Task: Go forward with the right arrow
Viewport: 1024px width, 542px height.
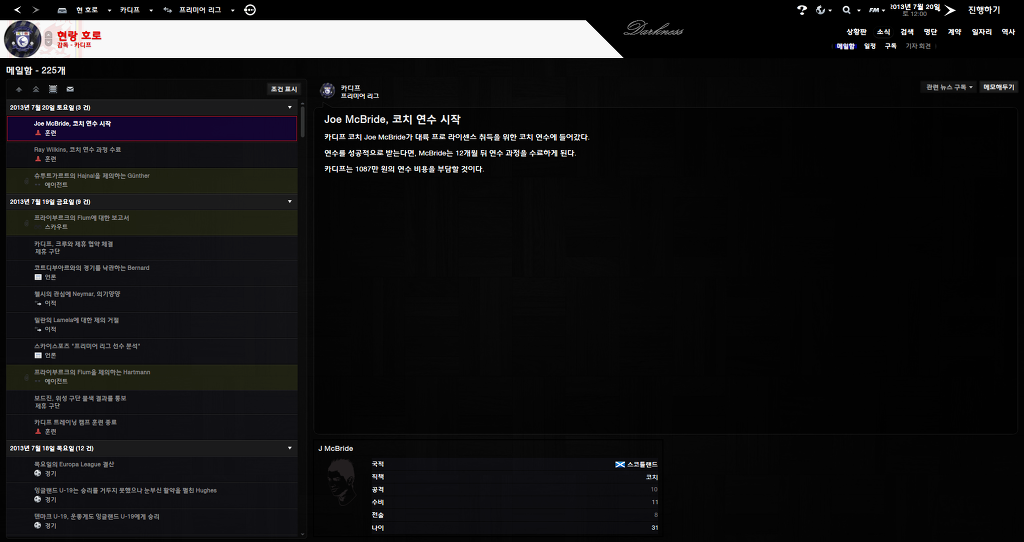Action: click(35, 10)
